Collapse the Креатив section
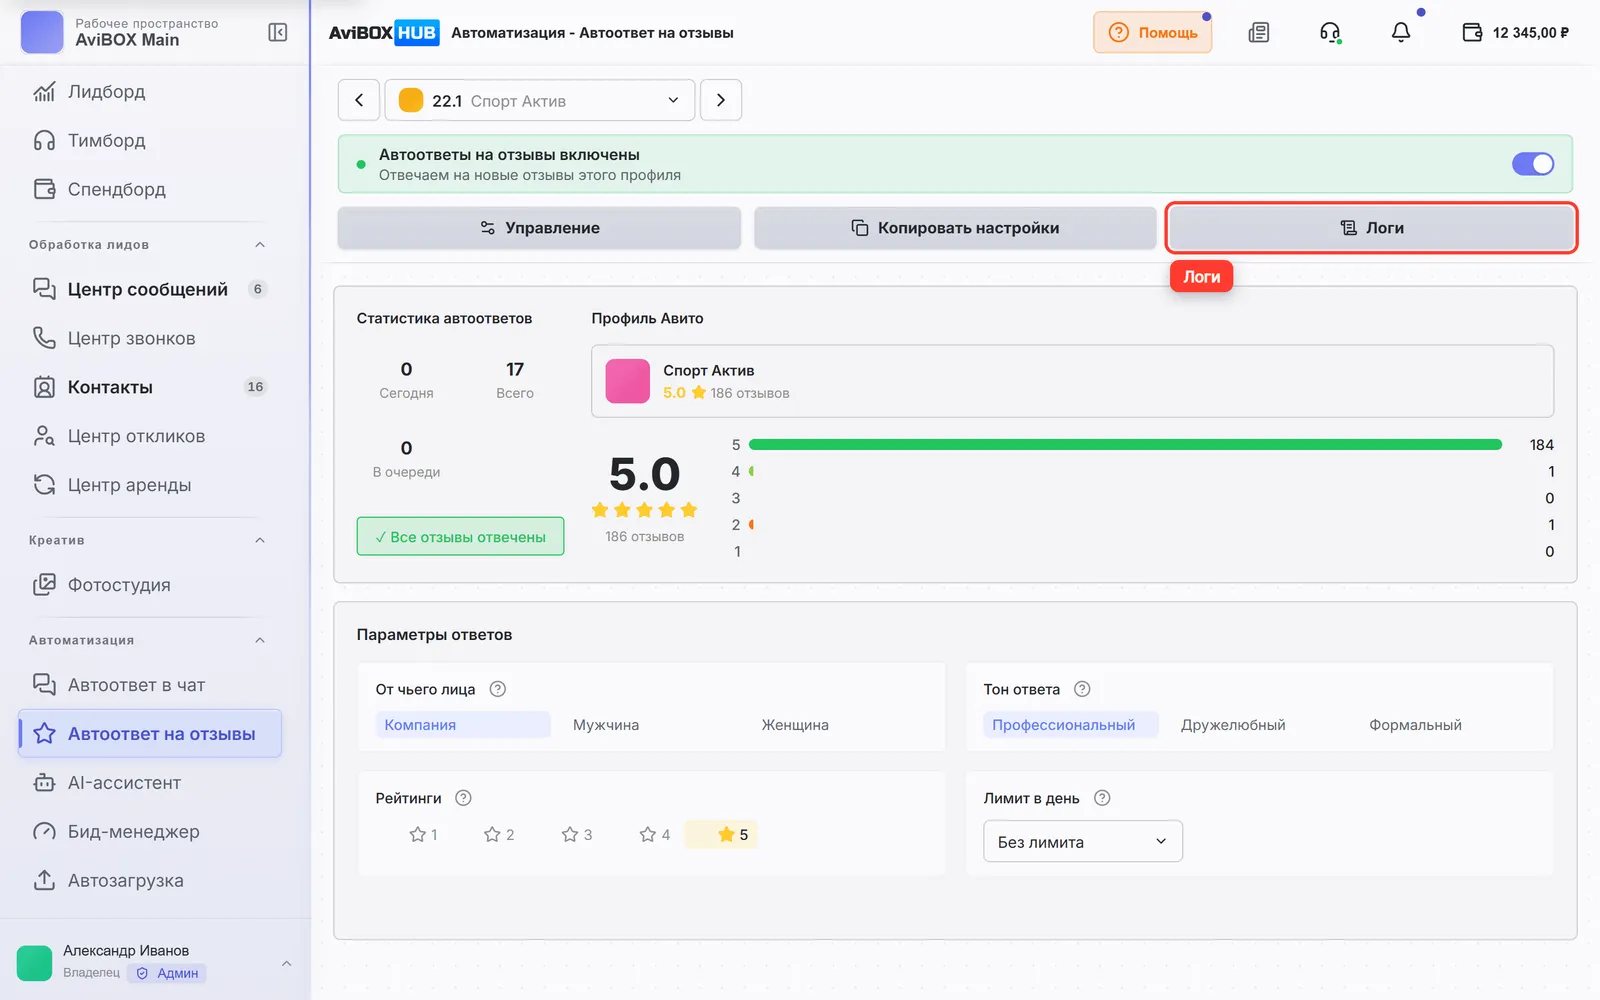 (260, 540)
